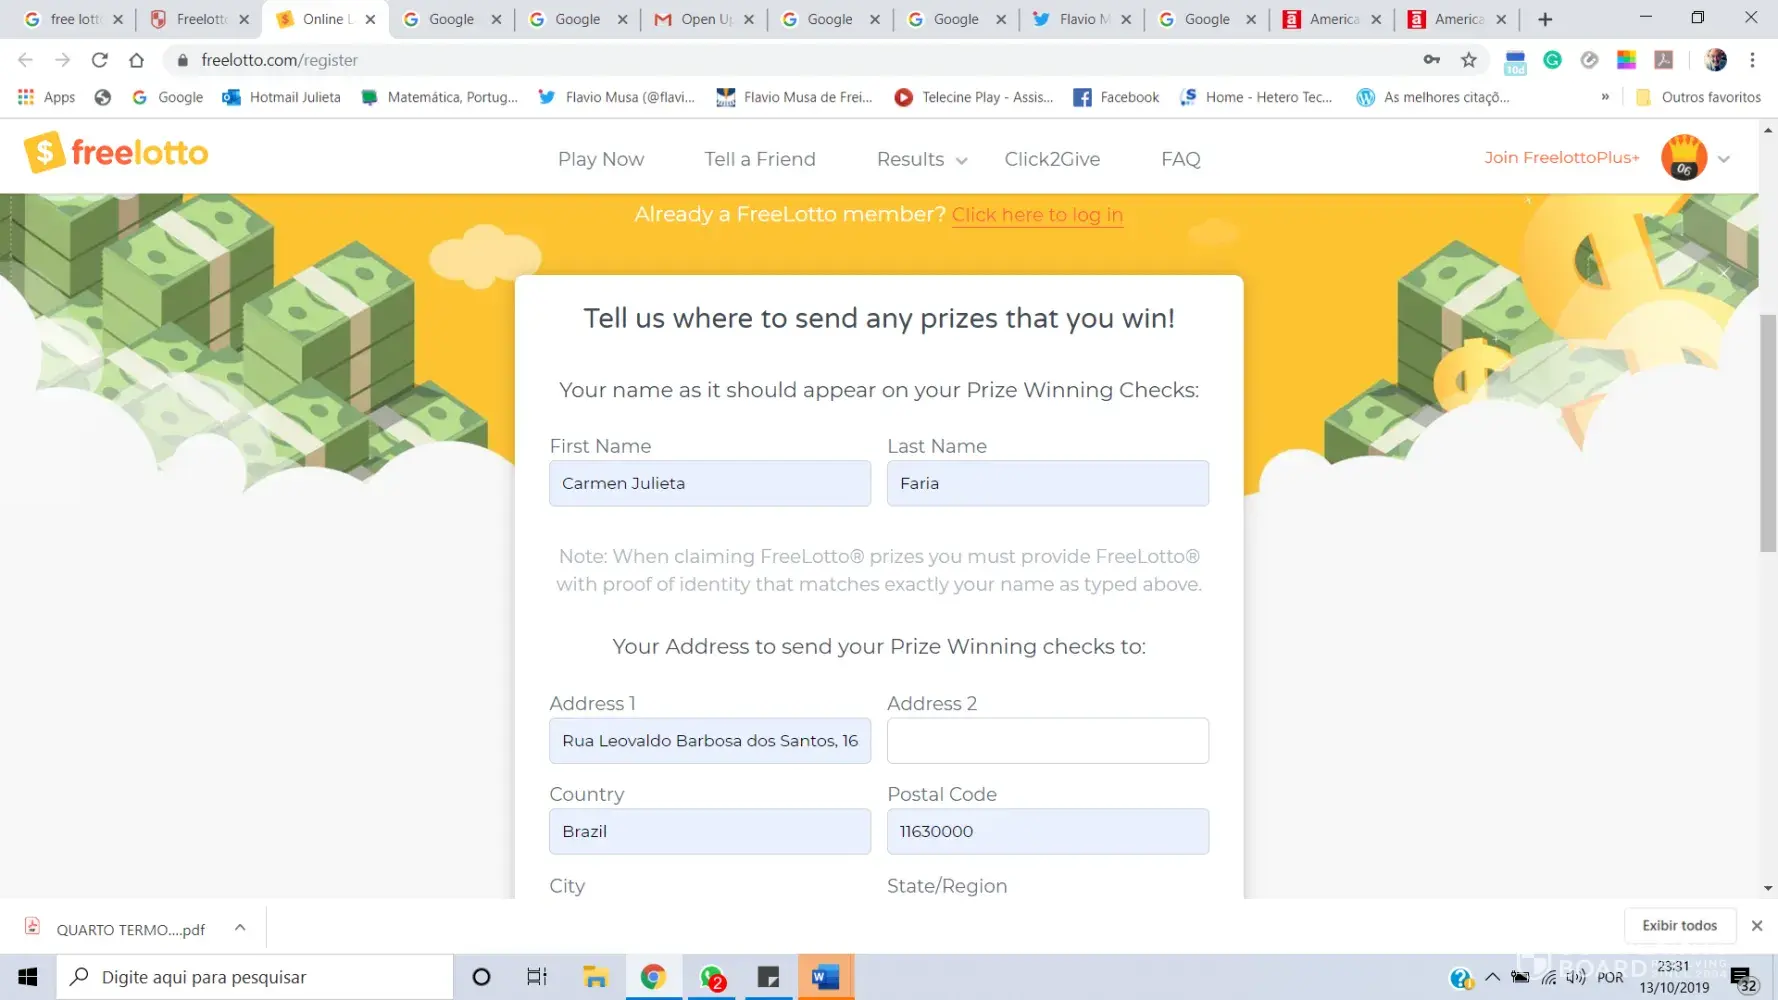
Task: Open the Outros favoritos bookmarks folder
Action: [1698, 97]
